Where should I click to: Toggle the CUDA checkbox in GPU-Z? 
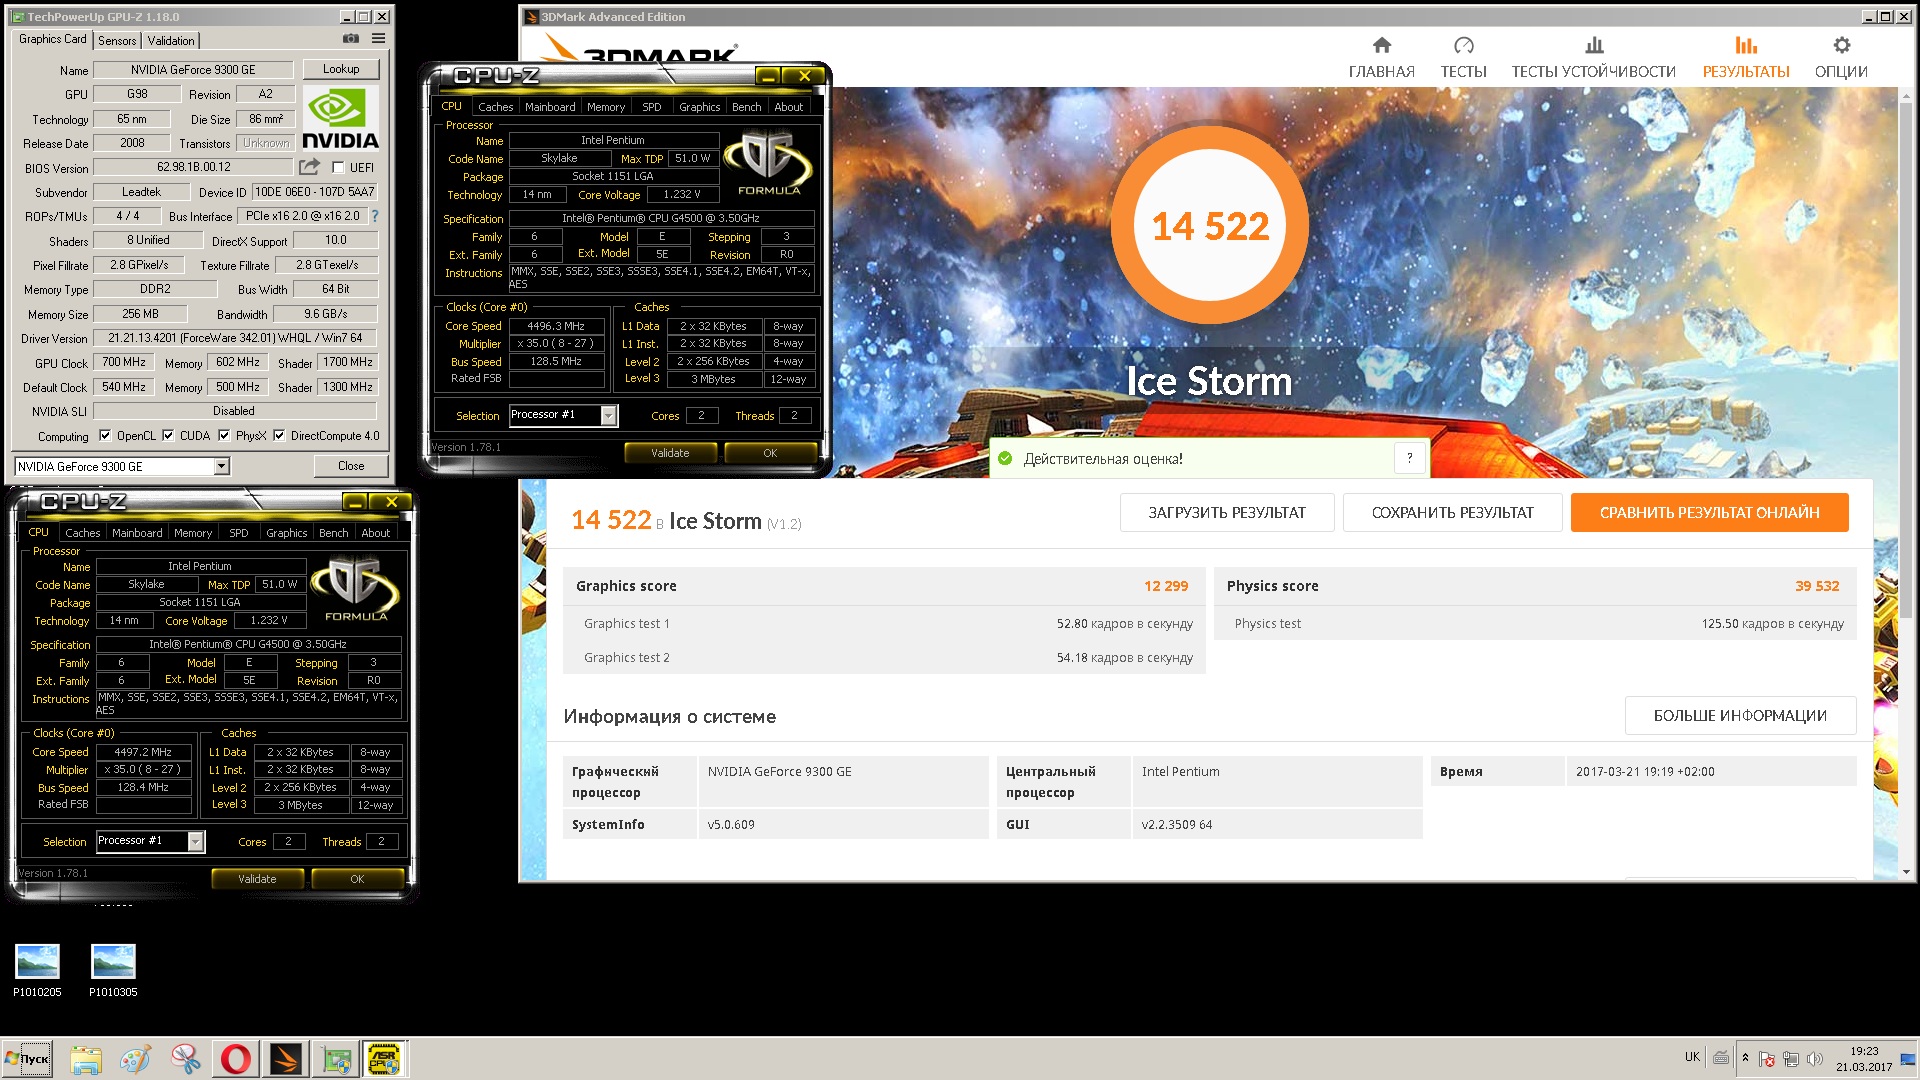tap(168, 435)
